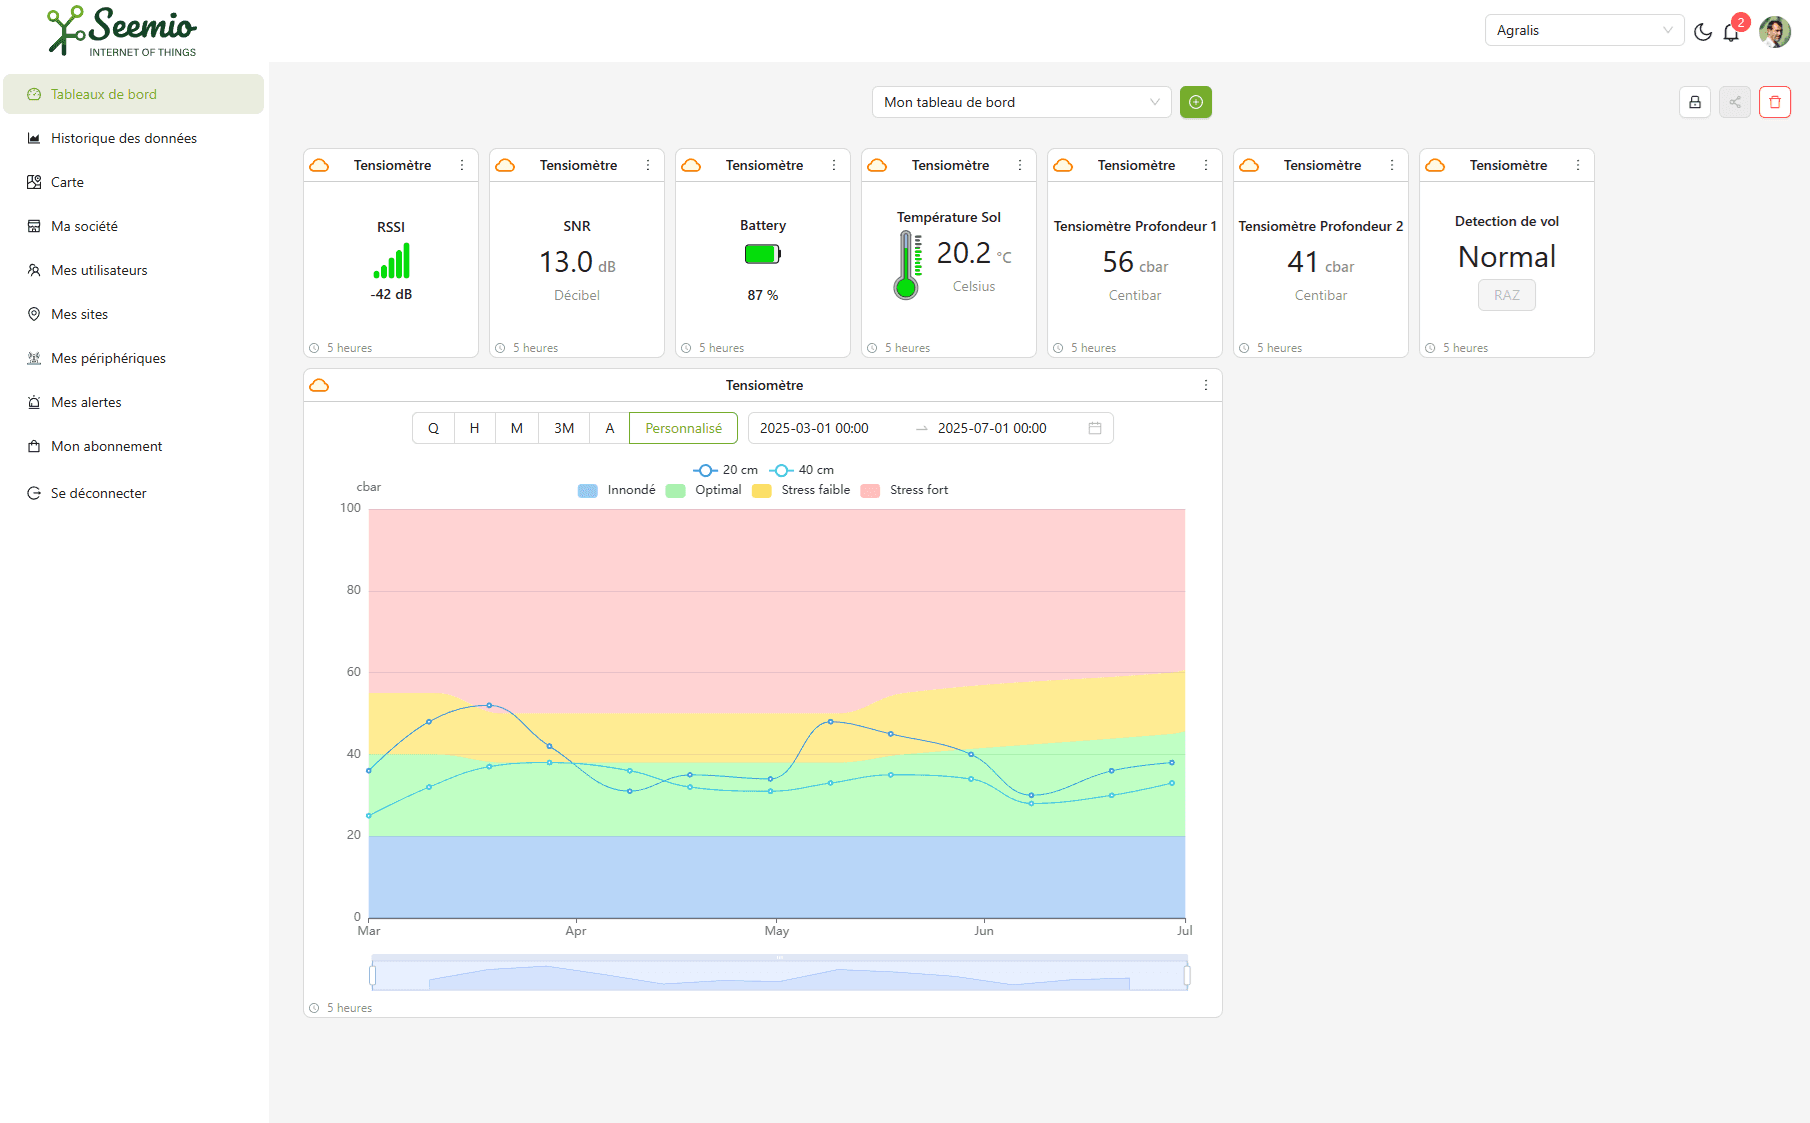Switch time range to the 'M' tab
The width and height of the screenshot is (1810, 1123).
point(516,428)
